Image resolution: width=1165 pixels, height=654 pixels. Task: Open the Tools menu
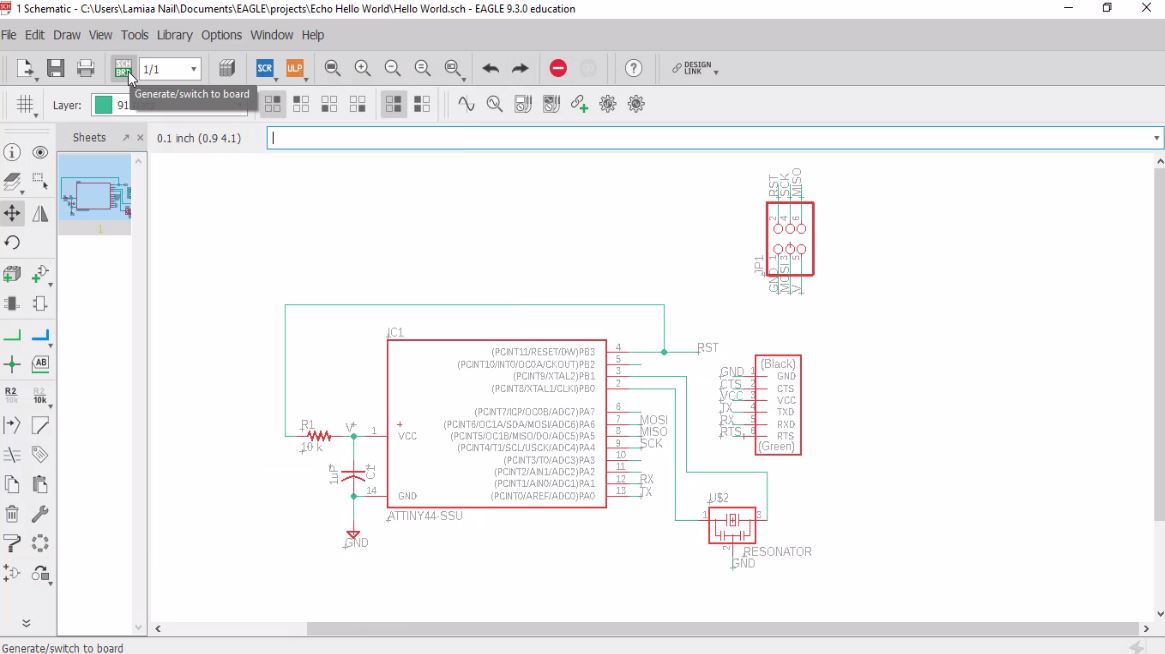click(x=134, y=35)
